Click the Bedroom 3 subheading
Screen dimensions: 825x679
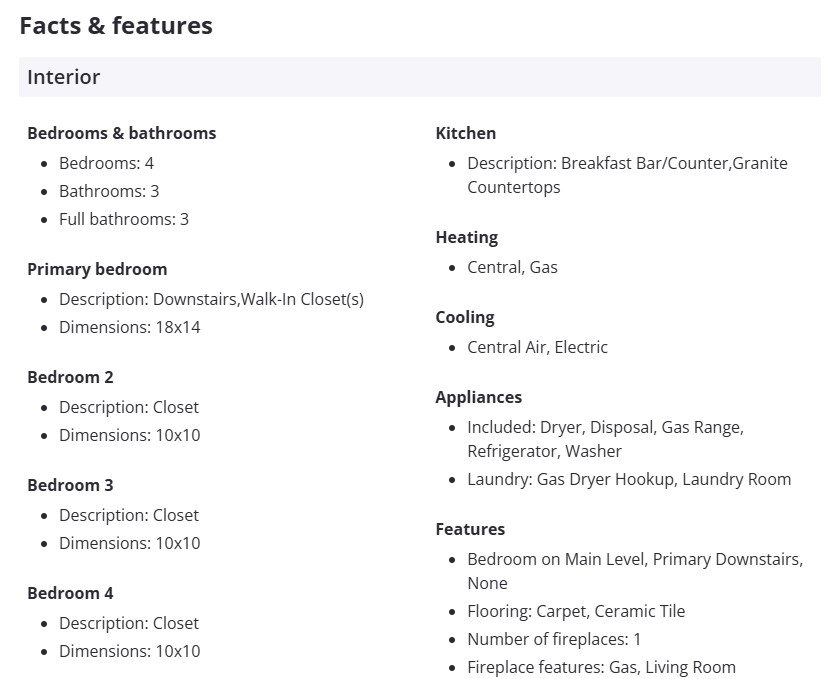tap(70, 485)
